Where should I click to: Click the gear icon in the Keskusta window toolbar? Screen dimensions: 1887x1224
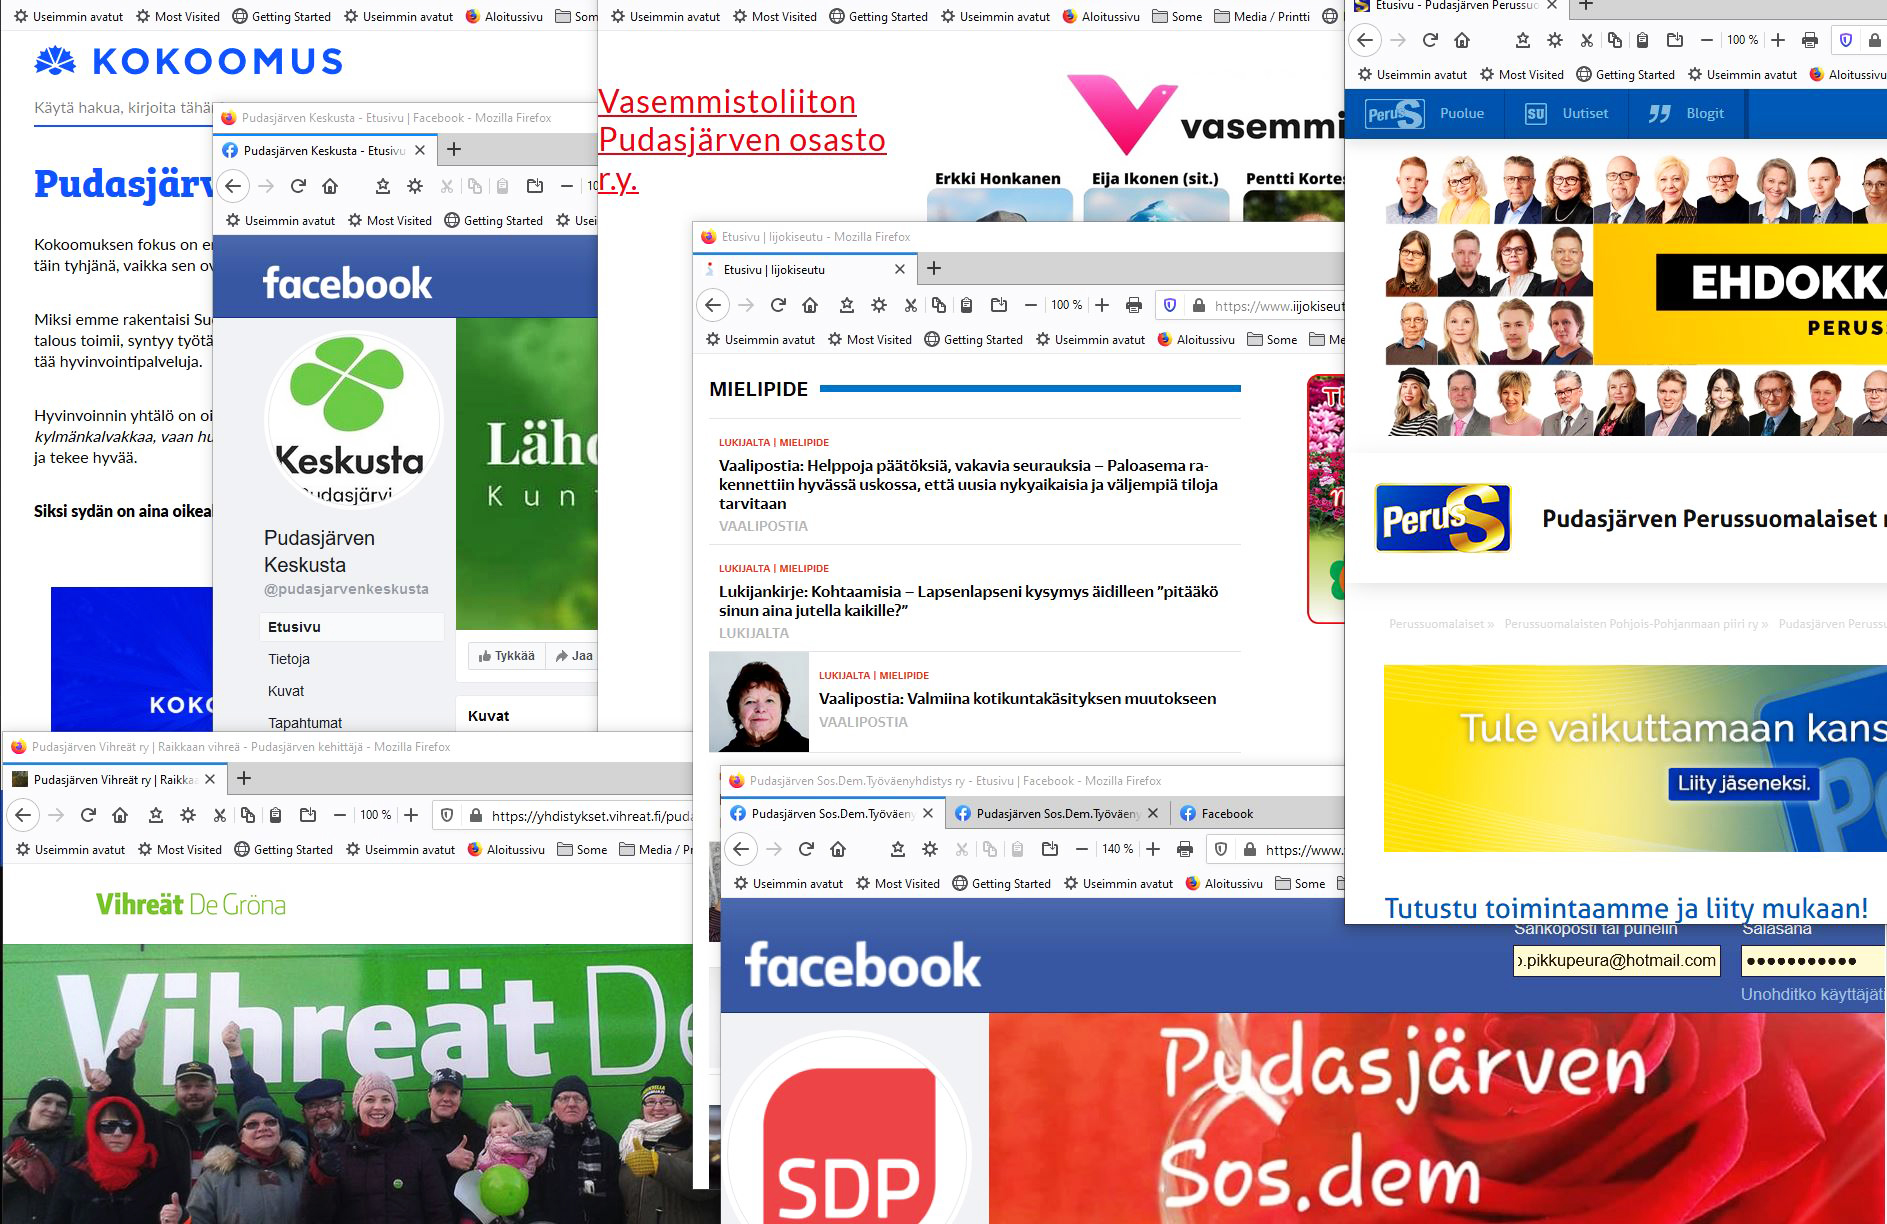(x=415, y=186)
